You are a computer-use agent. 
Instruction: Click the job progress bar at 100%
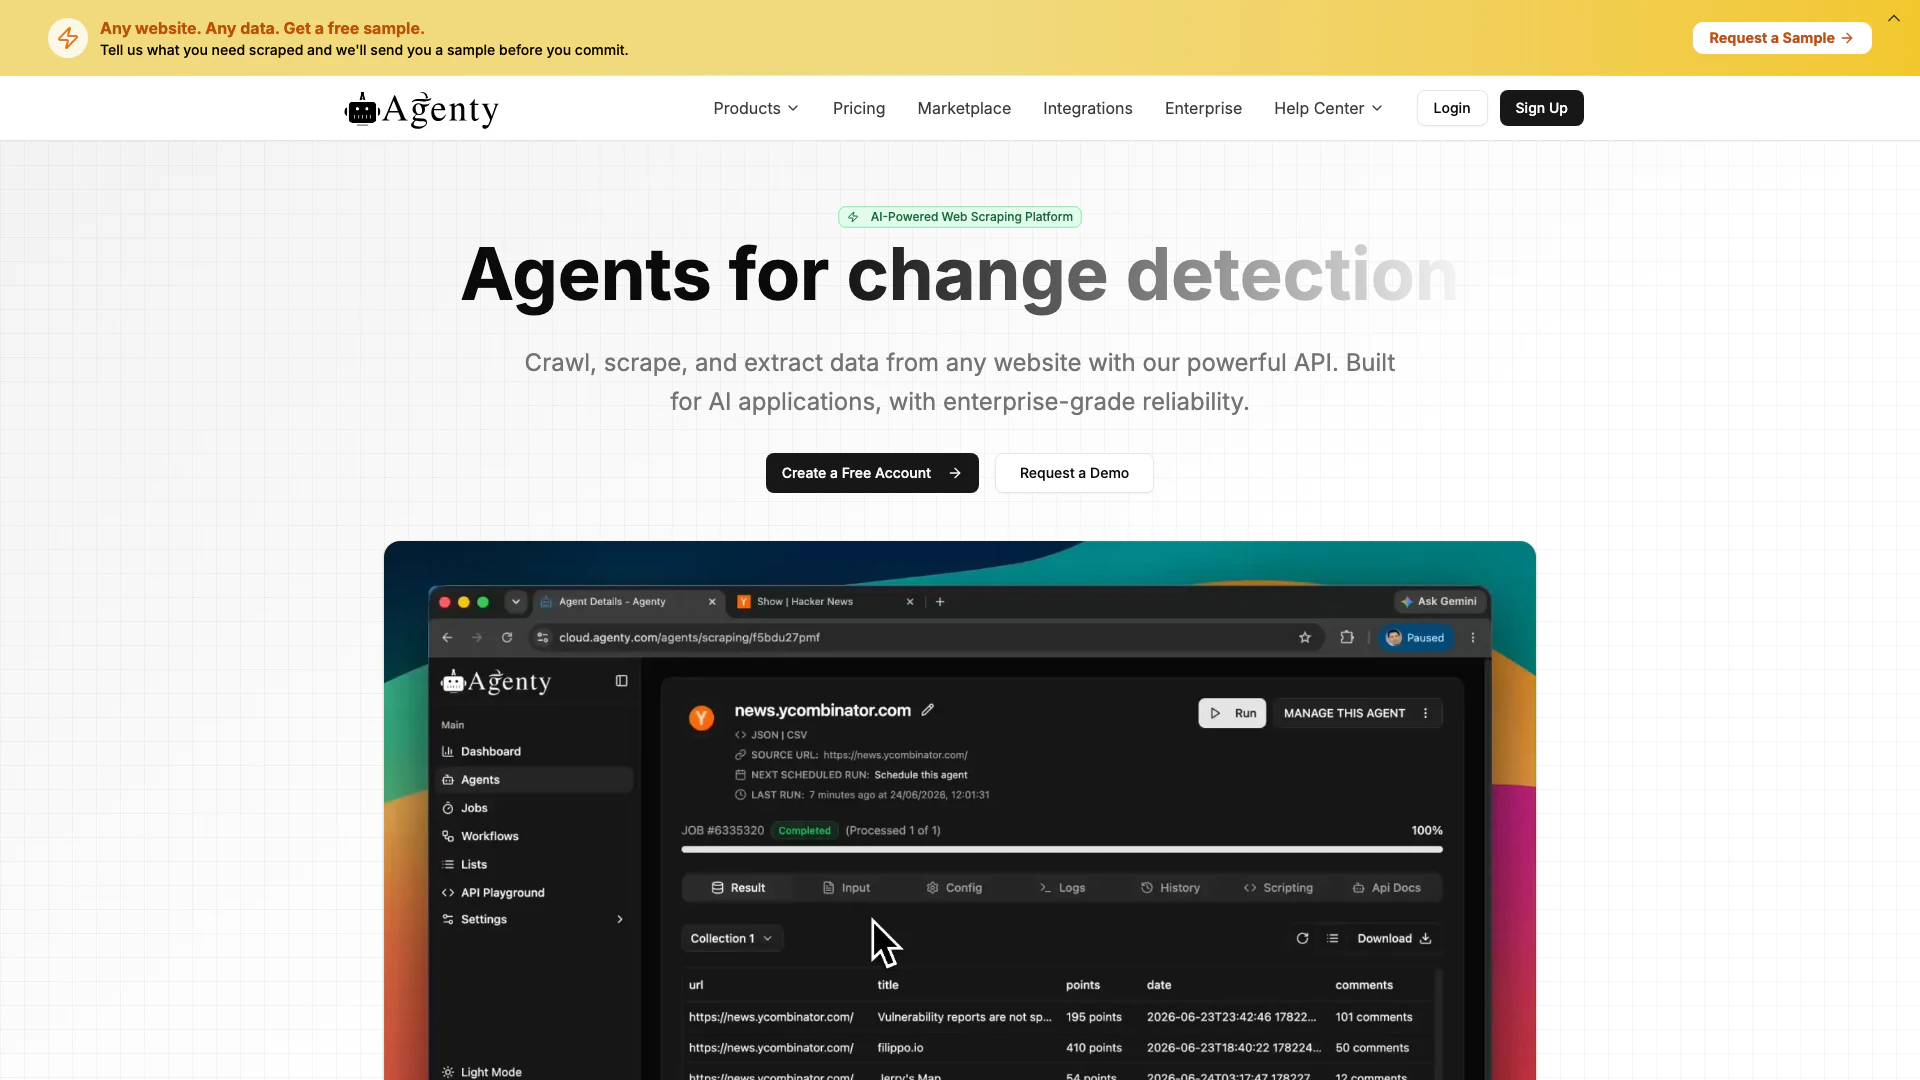tap(1062, 849)
